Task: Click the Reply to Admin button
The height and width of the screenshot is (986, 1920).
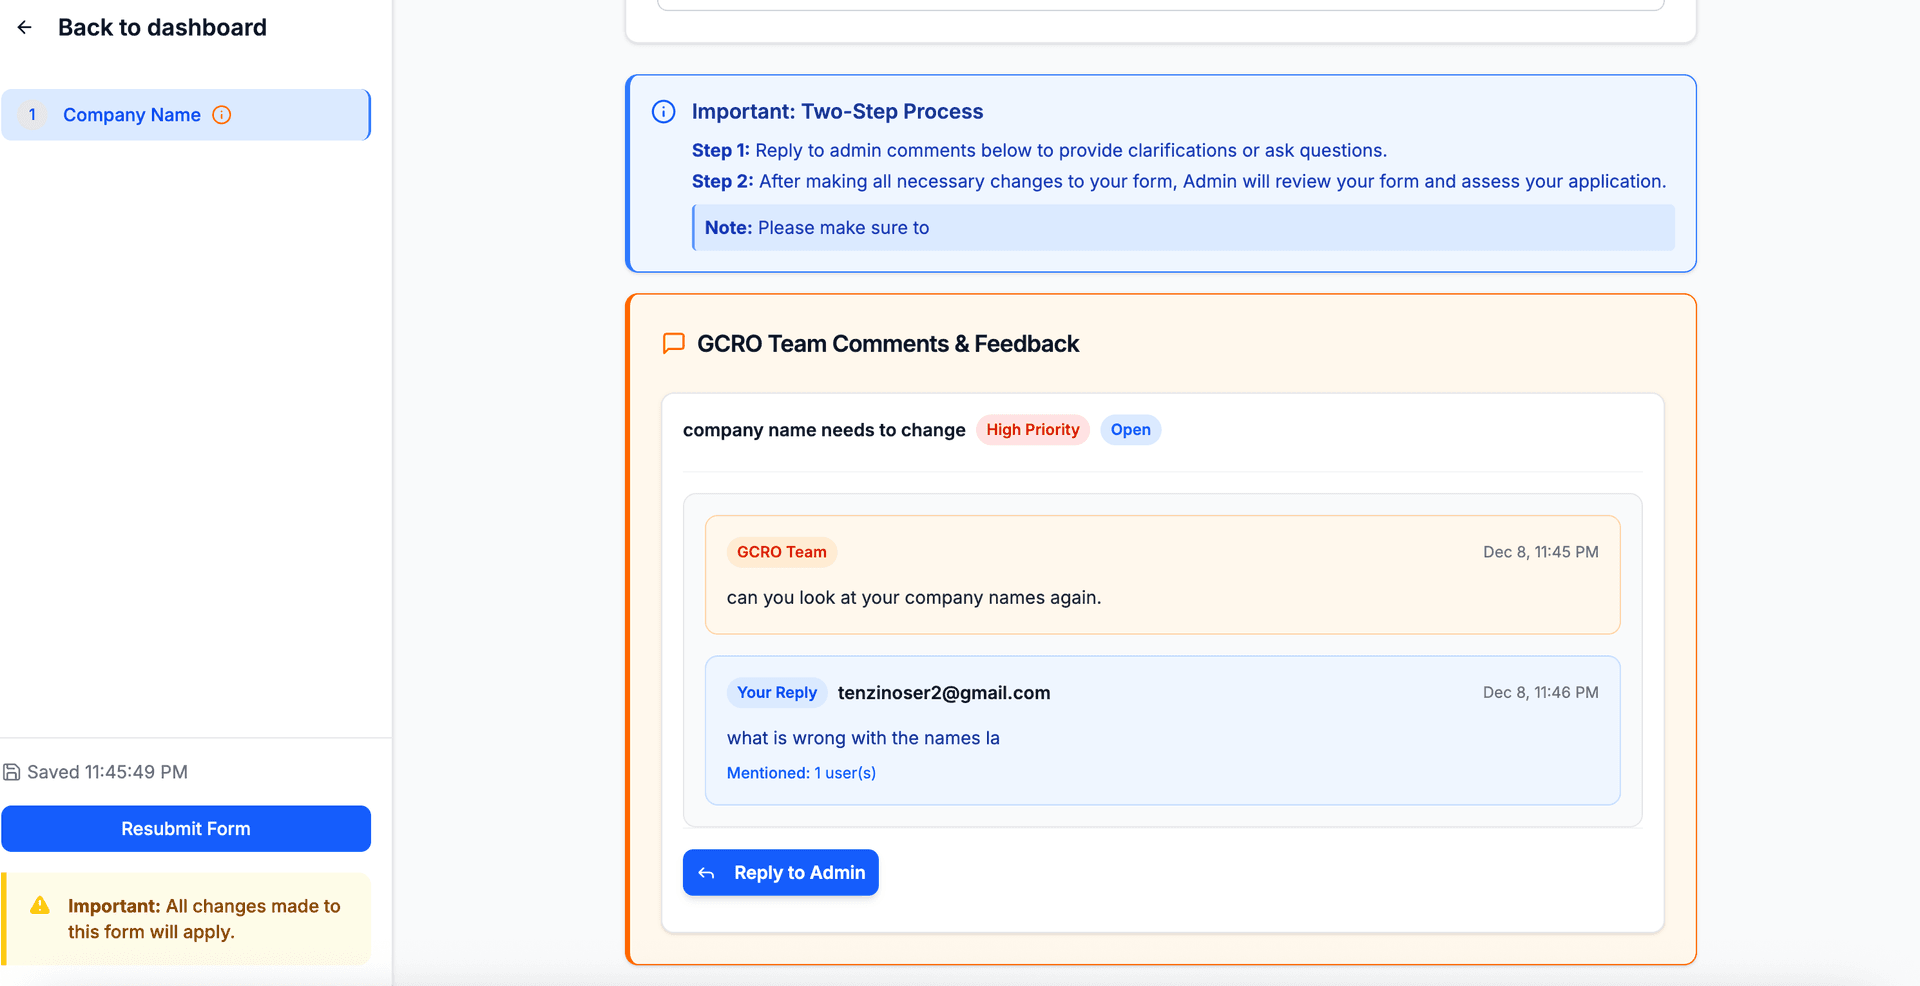Action: click(780, 872)
